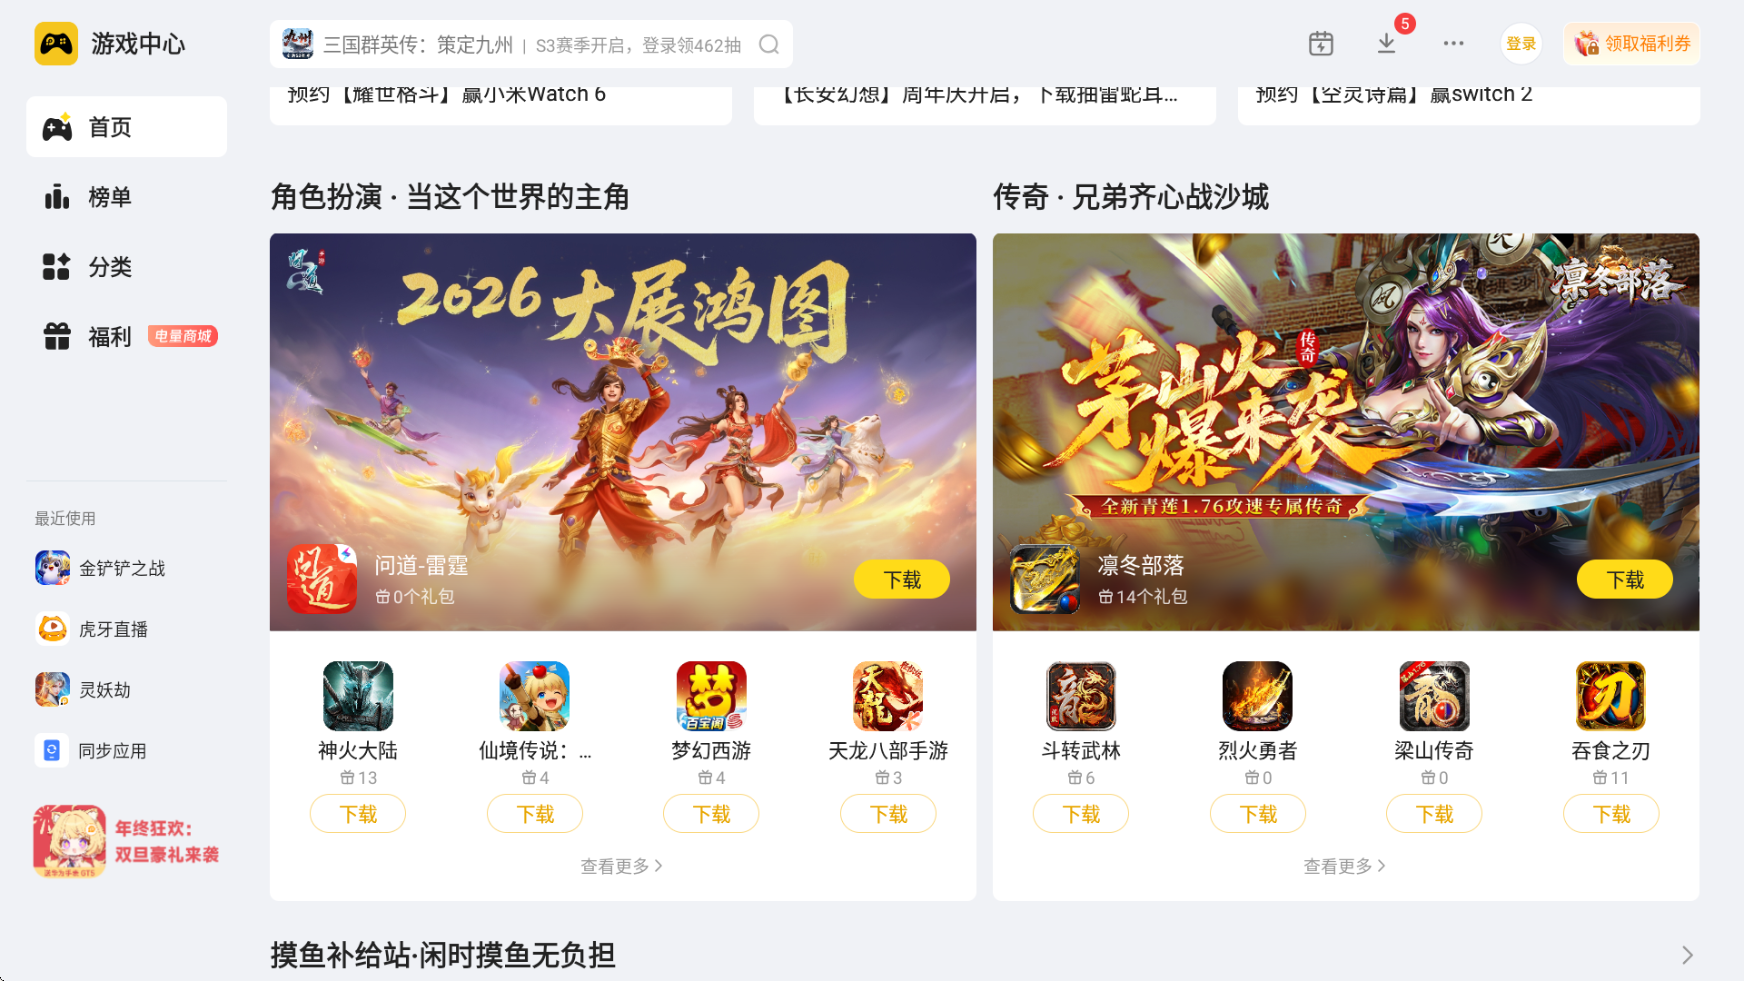Screen dimensions: 1744x981
Task: Open the downloads icon with badge 5
Action: click(1386, 43)
